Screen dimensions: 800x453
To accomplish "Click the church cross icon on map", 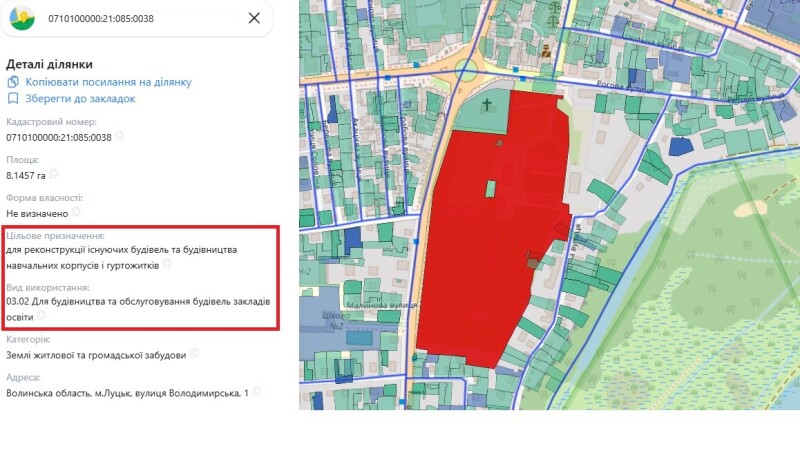I will coord(488,104).
